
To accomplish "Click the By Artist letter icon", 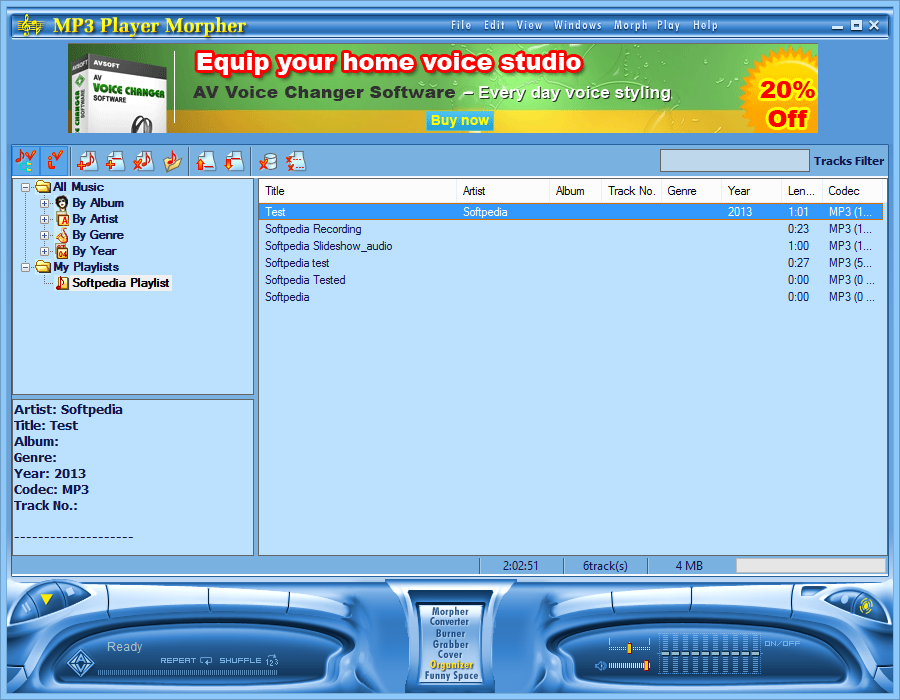I will tap(63, 219).
